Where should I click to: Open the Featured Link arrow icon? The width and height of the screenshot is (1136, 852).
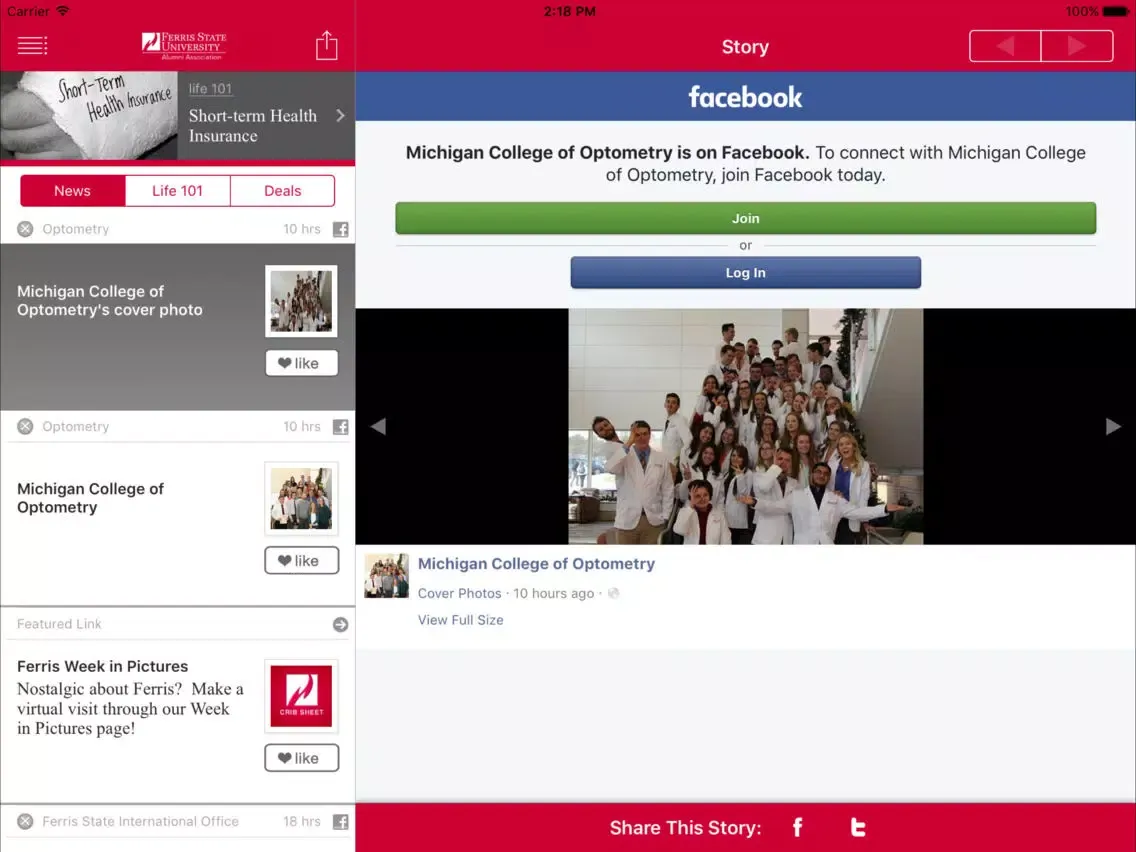tap(341, 625)
